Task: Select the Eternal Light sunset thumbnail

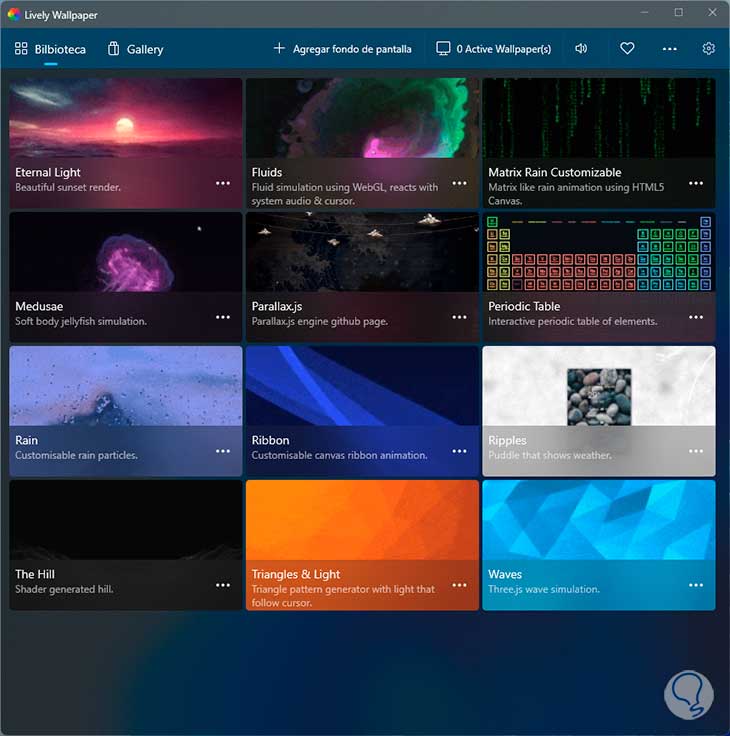Action: coord(126,118)
